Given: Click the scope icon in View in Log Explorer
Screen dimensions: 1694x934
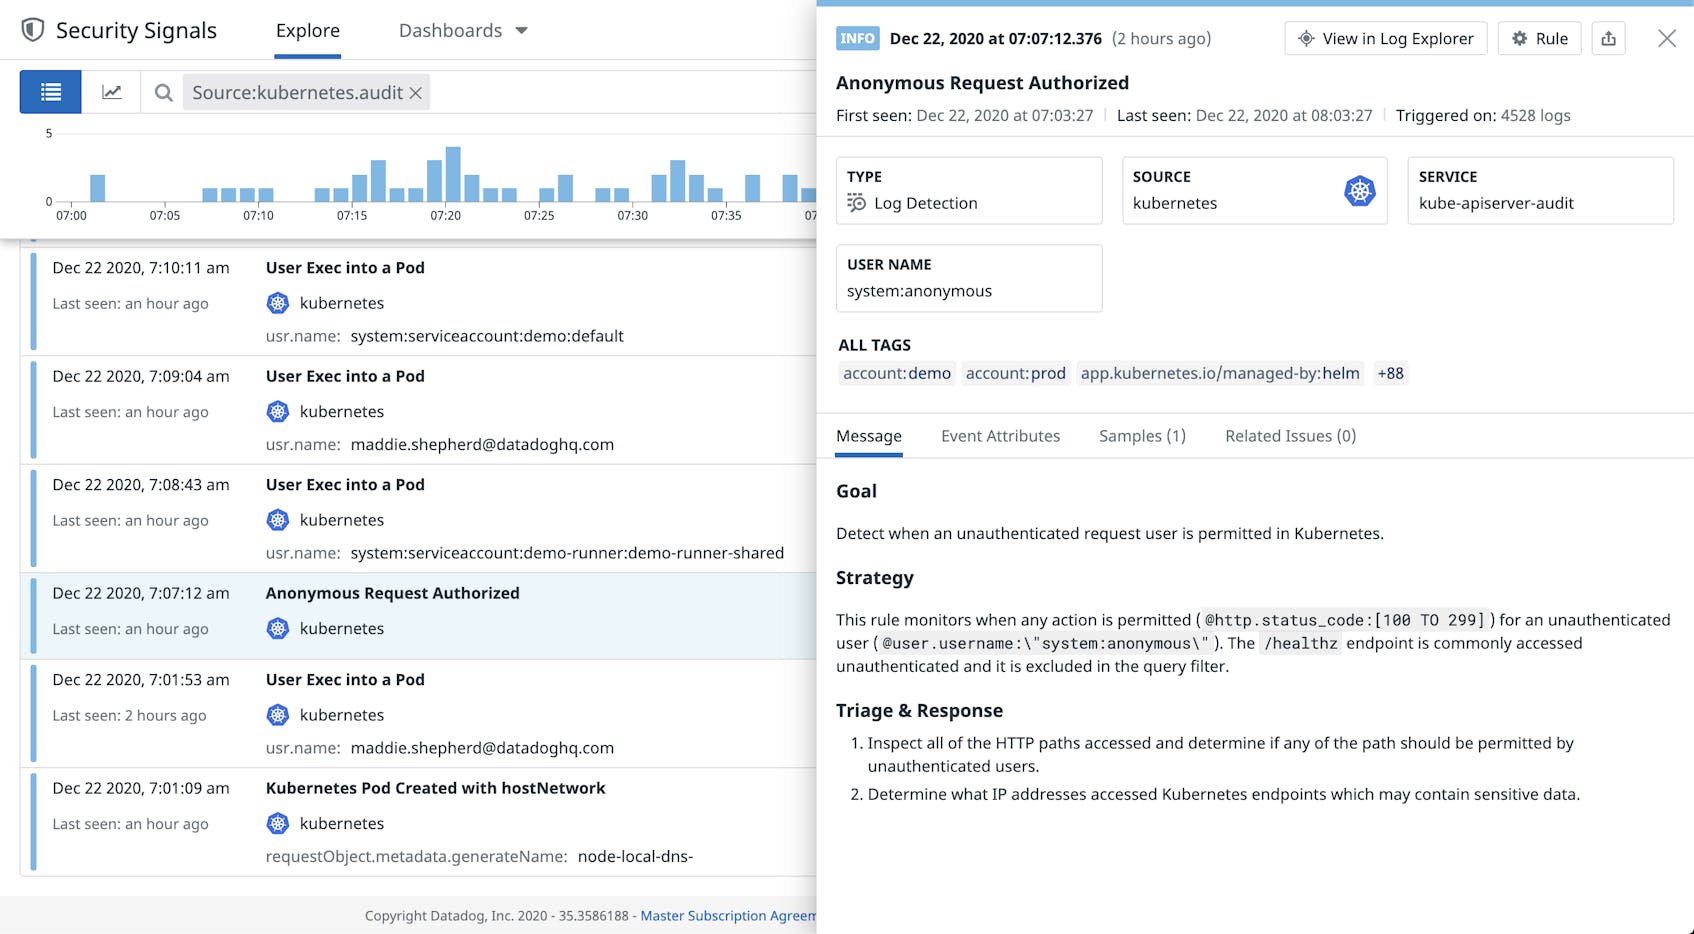Looking at the screenshot, I should click(1305, 39).
